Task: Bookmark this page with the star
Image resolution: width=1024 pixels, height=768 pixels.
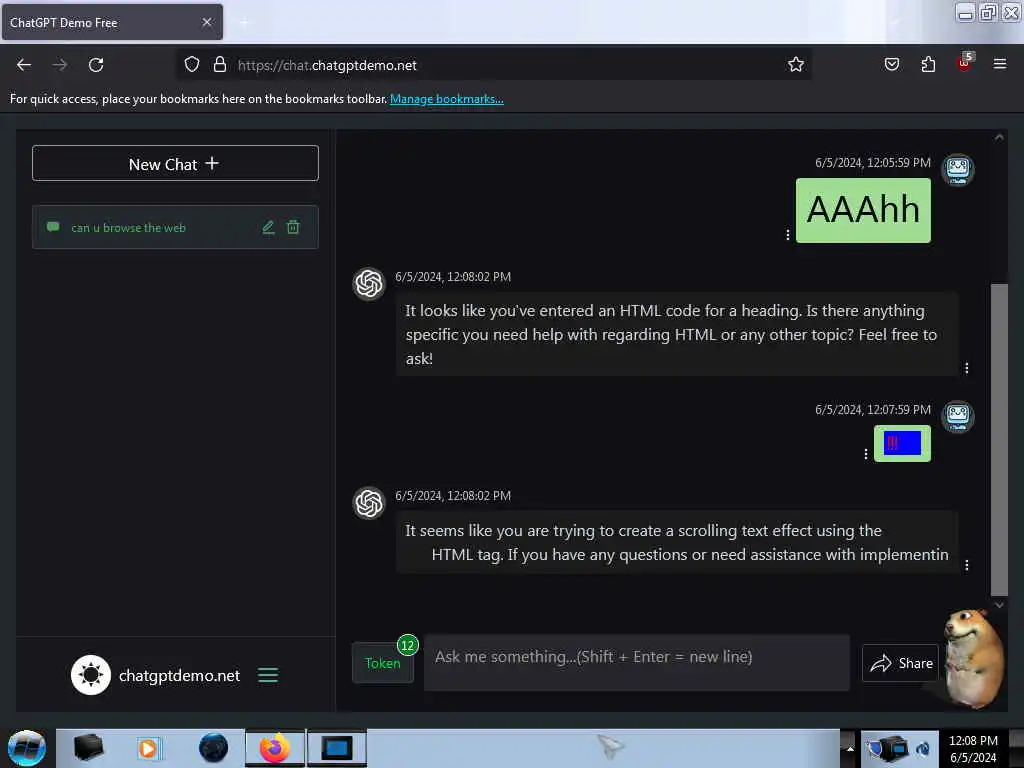Action: pos(795,65)
